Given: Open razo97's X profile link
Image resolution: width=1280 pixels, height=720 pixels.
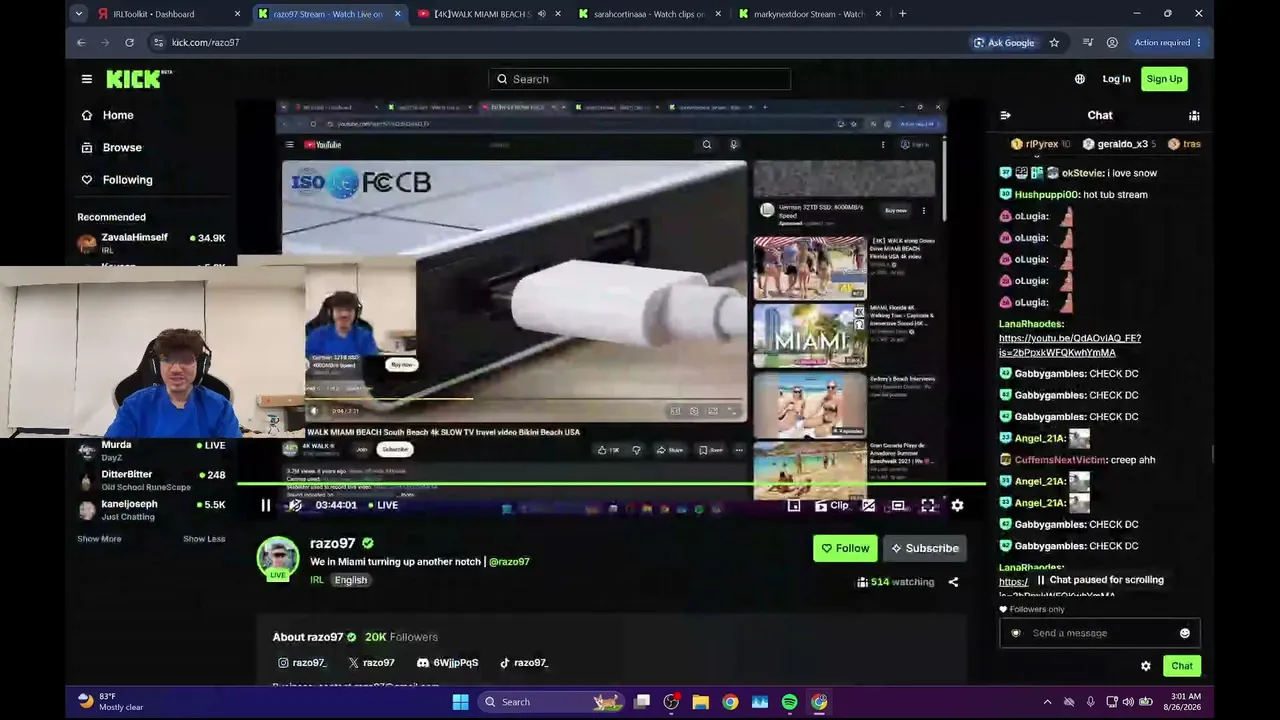Looking at the screenshot, I should pos(371,663).
